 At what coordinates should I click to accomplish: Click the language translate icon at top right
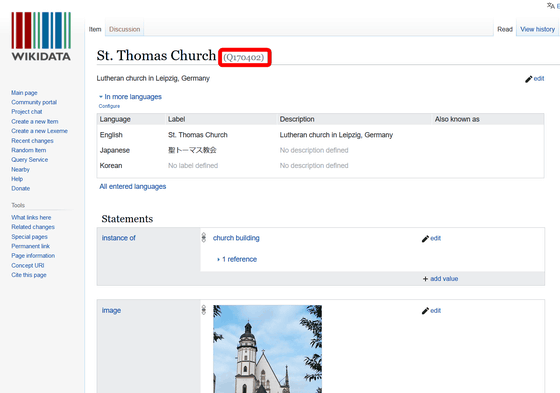click(x=550, y=6)
